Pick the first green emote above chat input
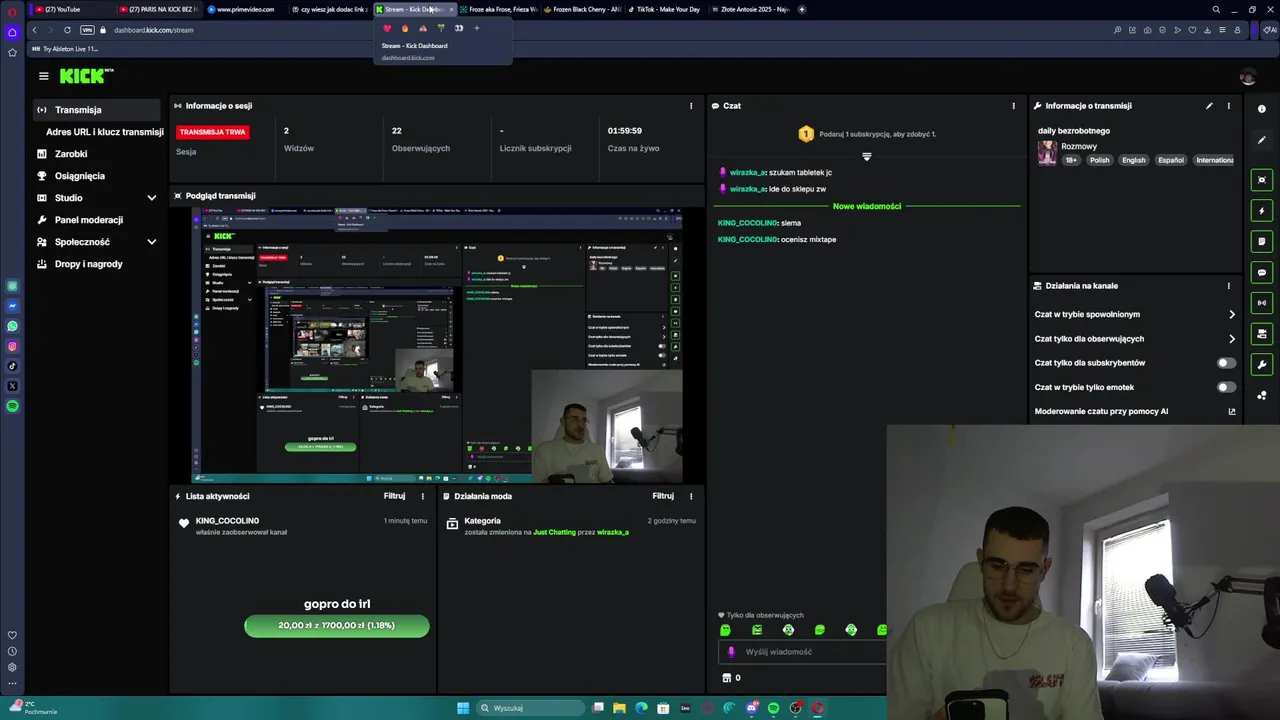Viewport: 1280px width, 720px height. pos(726,630)
